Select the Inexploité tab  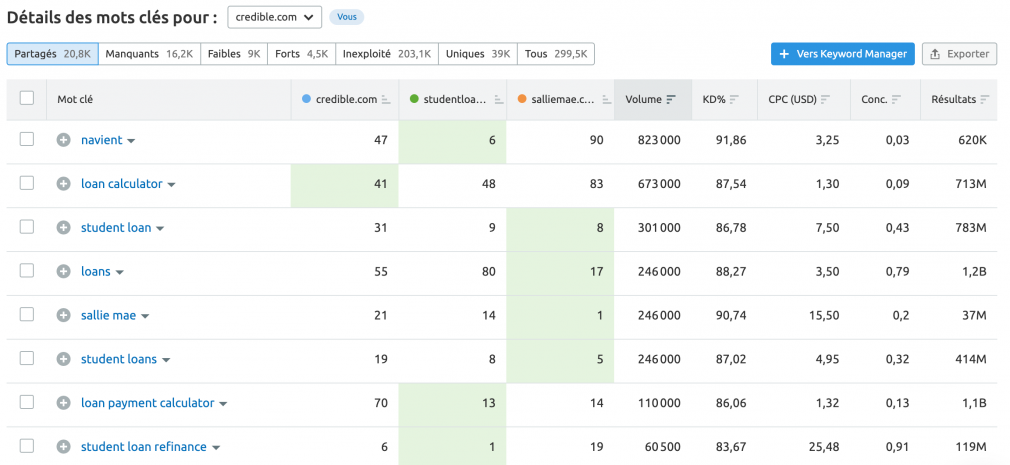[387, 54]
